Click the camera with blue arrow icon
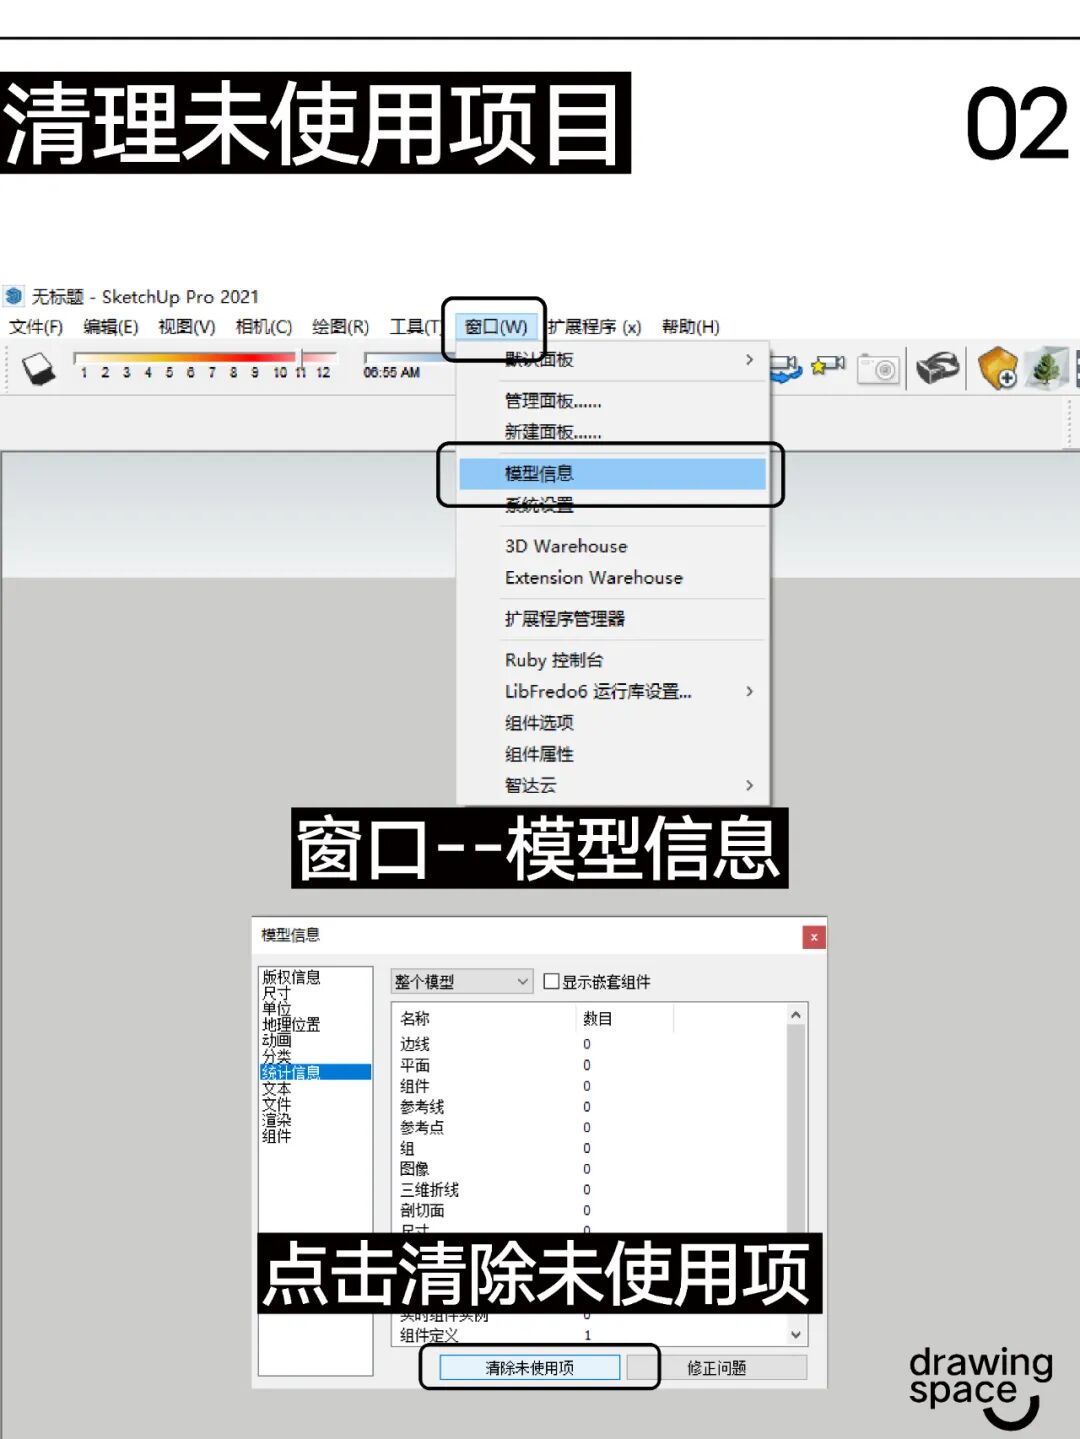The height and width of the screenshot is (1439, 1080). [786, 369]
